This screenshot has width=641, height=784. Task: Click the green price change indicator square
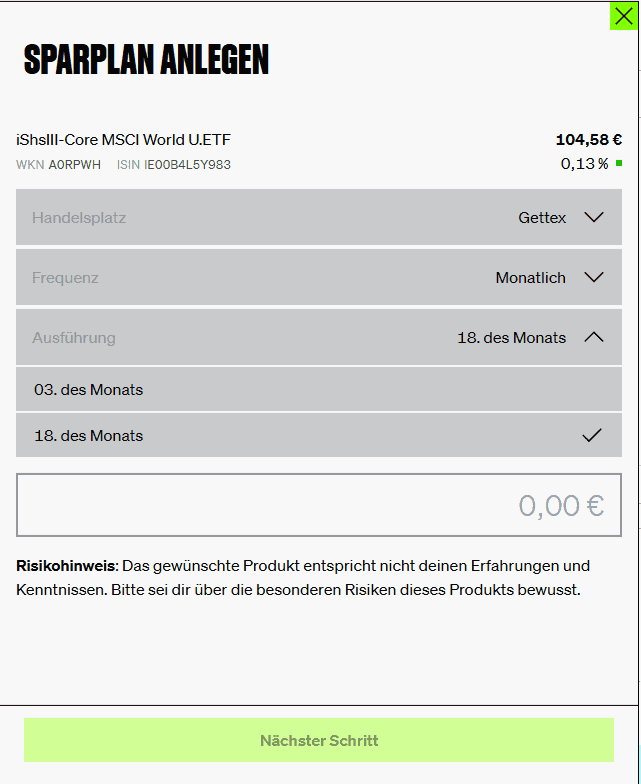click(619, 164)
